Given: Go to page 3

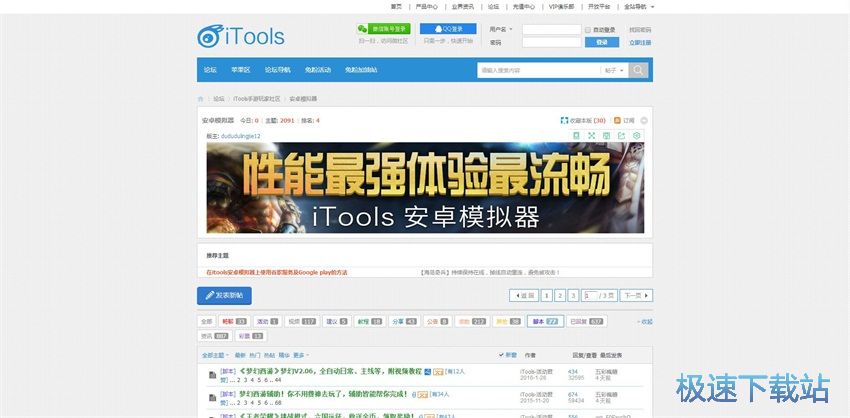Looking at the screenshot, I should click(574, 295).
